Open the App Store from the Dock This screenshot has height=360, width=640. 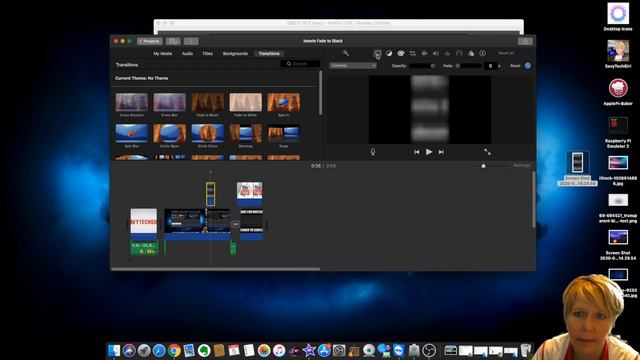click(324, 350)
